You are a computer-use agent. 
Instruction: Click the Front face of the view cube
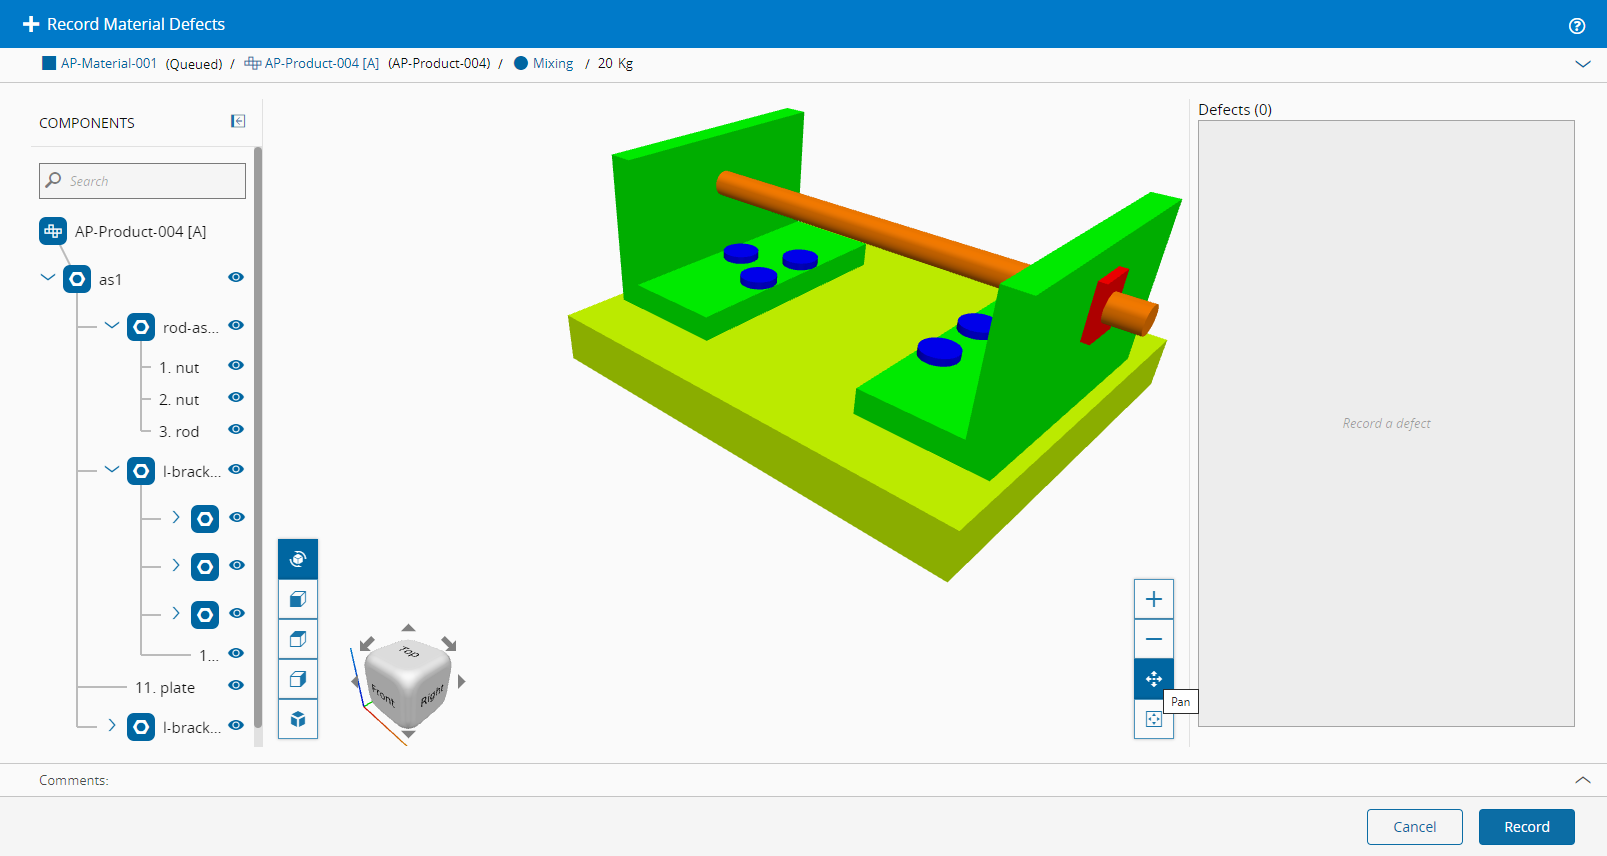[383, 694]
